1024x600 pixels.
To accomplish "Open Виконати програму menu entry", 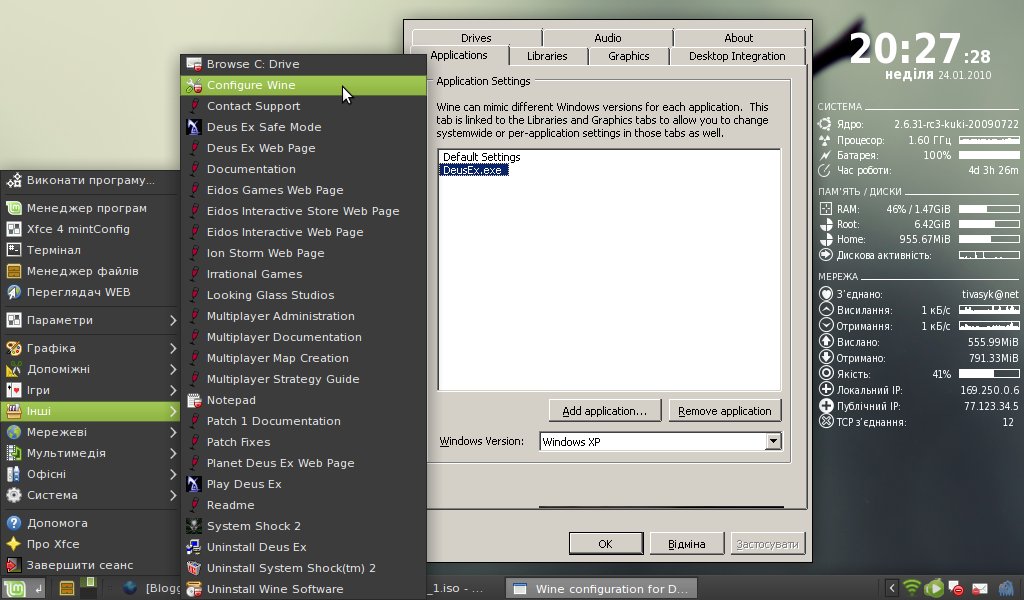I will (90, 180).
